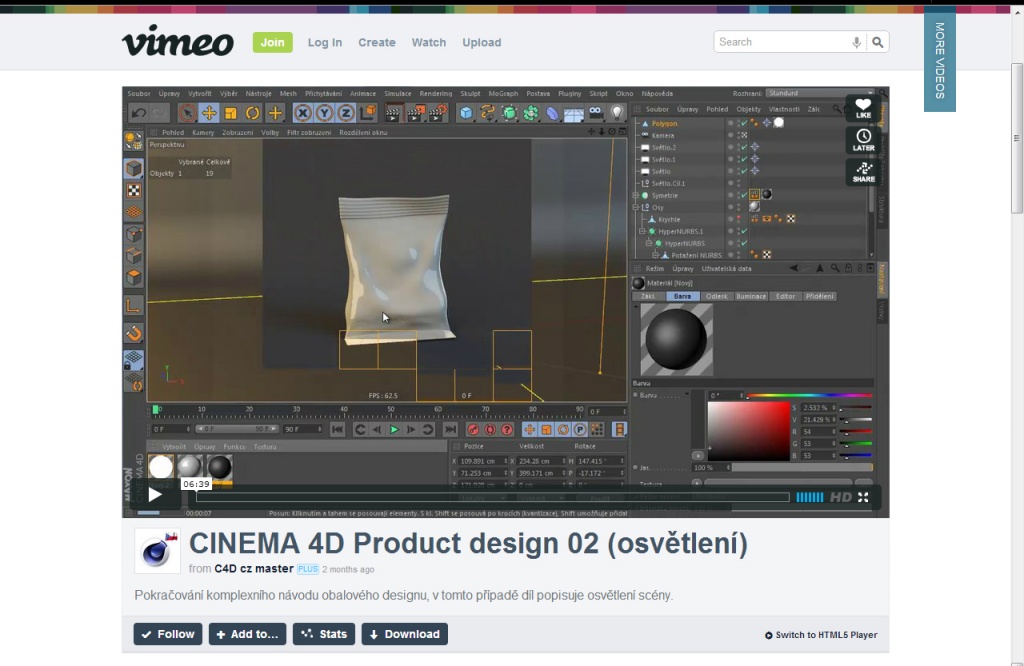This screenshot has height=666, width=1024.
Task: Click the Share icon on video
Action: pos(863,172)
